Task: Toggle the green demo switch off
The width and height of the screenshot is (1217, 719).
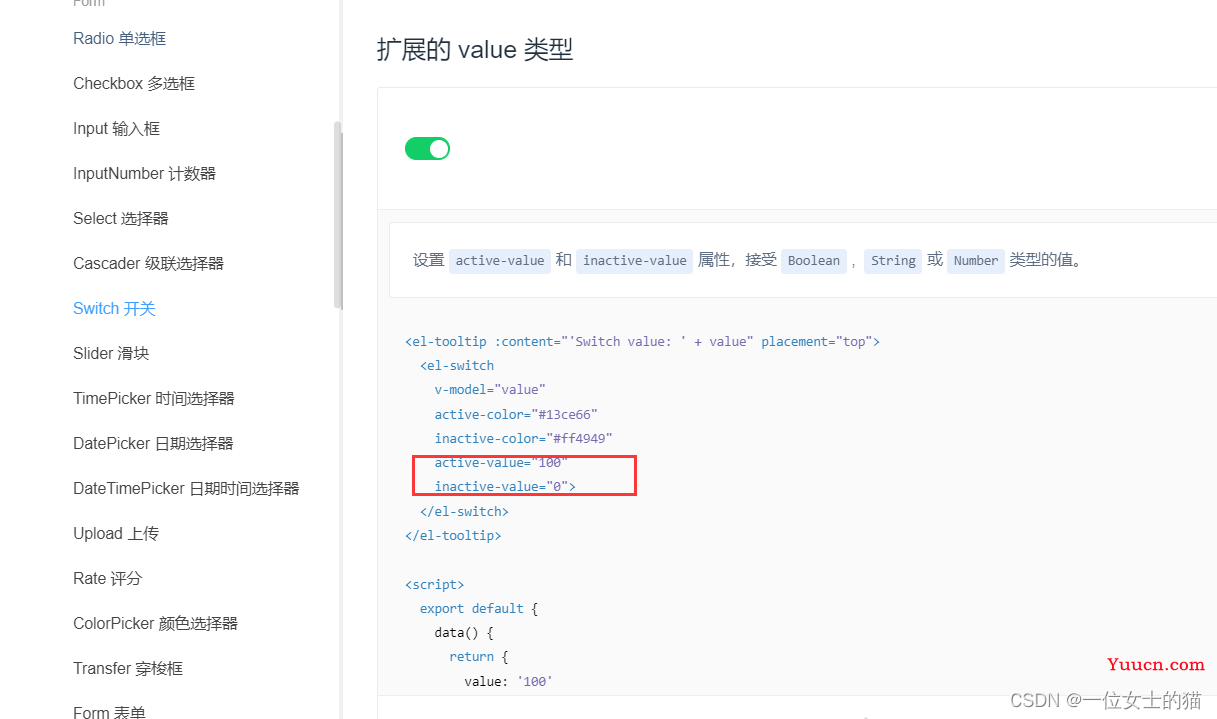Action: pos(427,149)
